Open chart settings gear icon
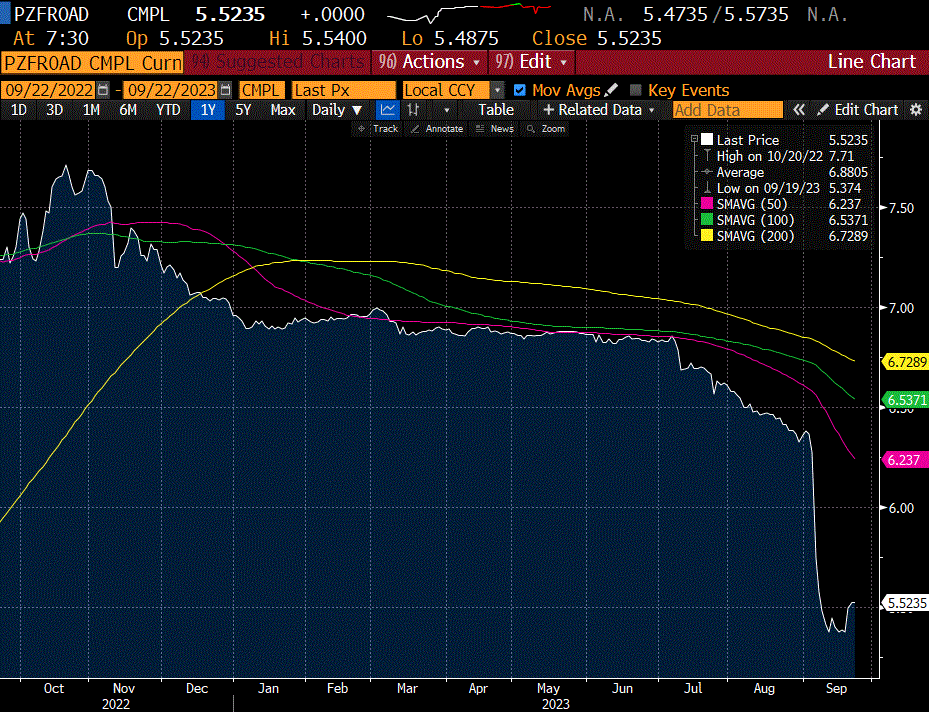 (916, 110)
